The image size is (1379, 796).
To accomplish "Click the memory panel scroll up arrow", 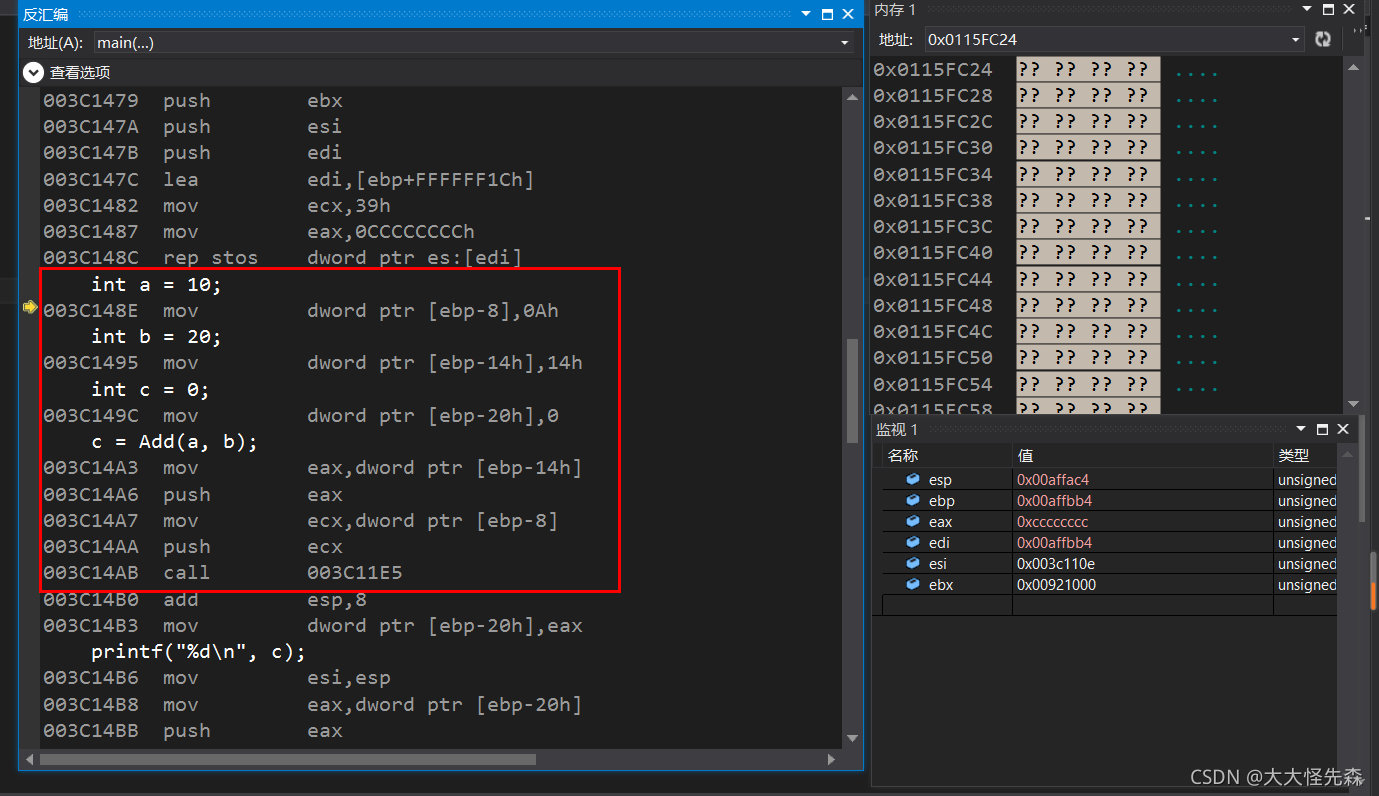I will [x=1353, y=66].
